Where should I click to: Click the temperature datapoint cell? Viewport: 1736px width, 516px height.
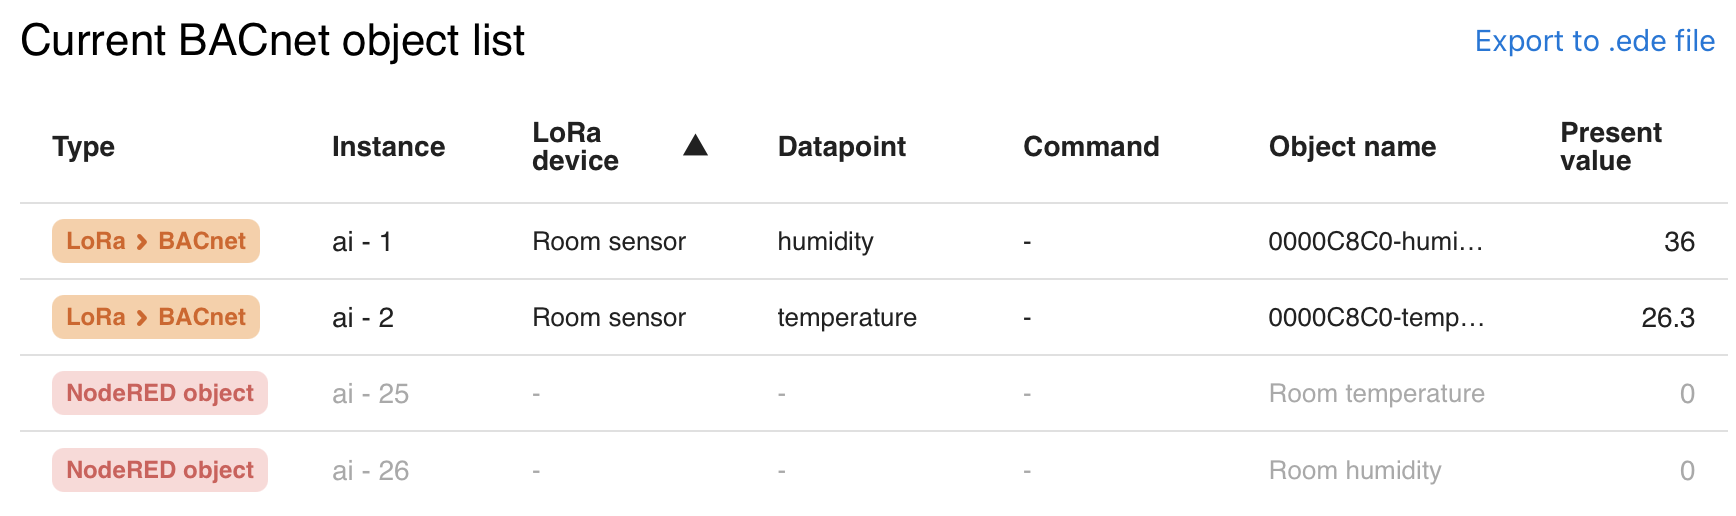tap(847, 317)
